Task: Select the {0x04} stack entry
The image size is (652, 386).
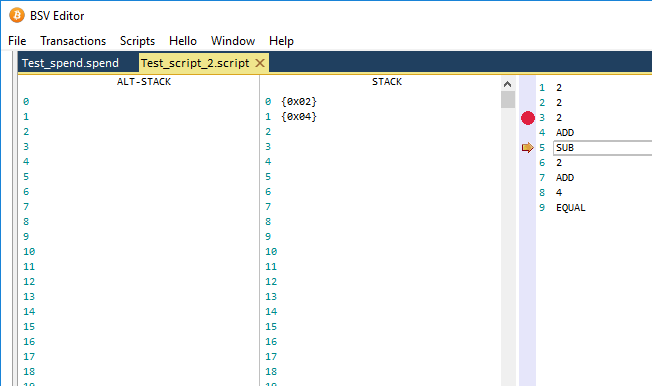Action: (x=299, y=117)
